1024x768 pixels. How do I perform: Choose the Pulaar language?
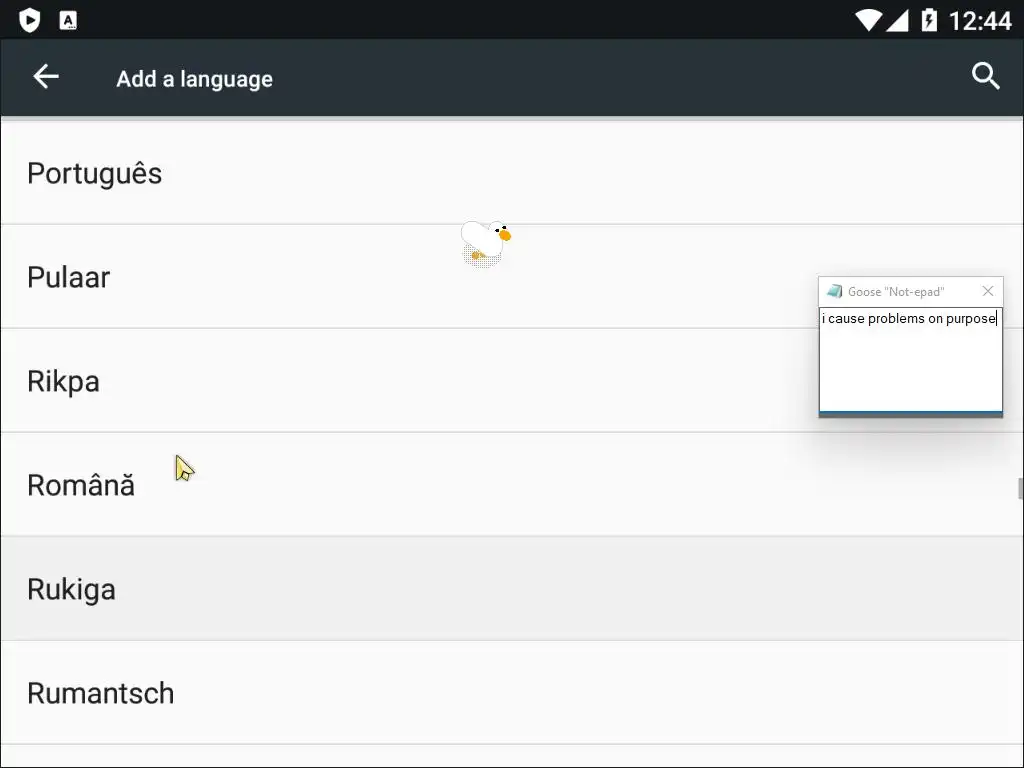coord(512,277)
